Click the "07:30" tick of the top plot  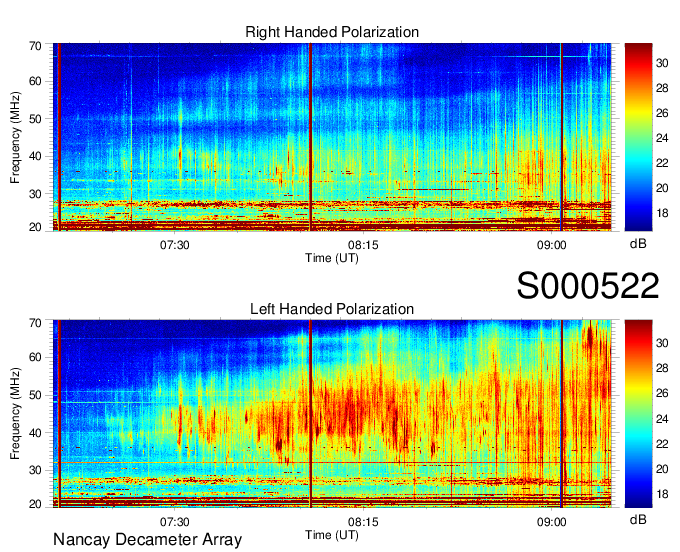click(174, 245)
